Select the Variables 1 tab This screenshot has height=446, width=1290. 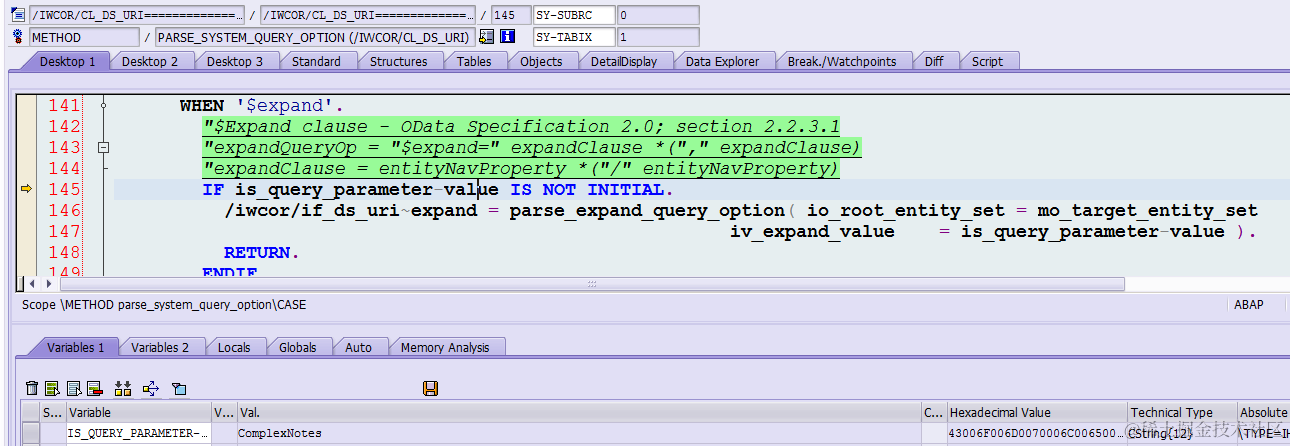(76, 347)
